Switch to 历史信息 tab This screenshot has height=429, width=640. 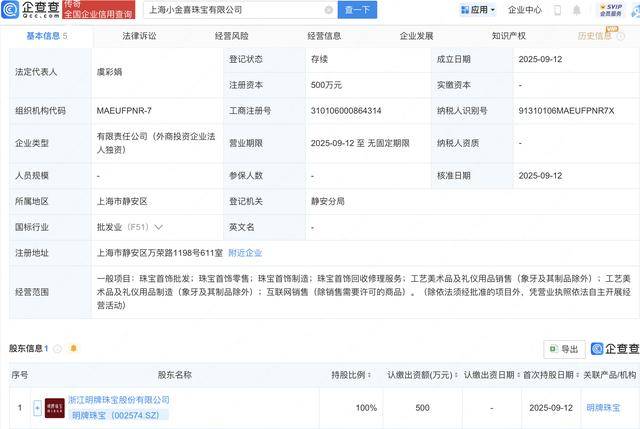(594, 36)
